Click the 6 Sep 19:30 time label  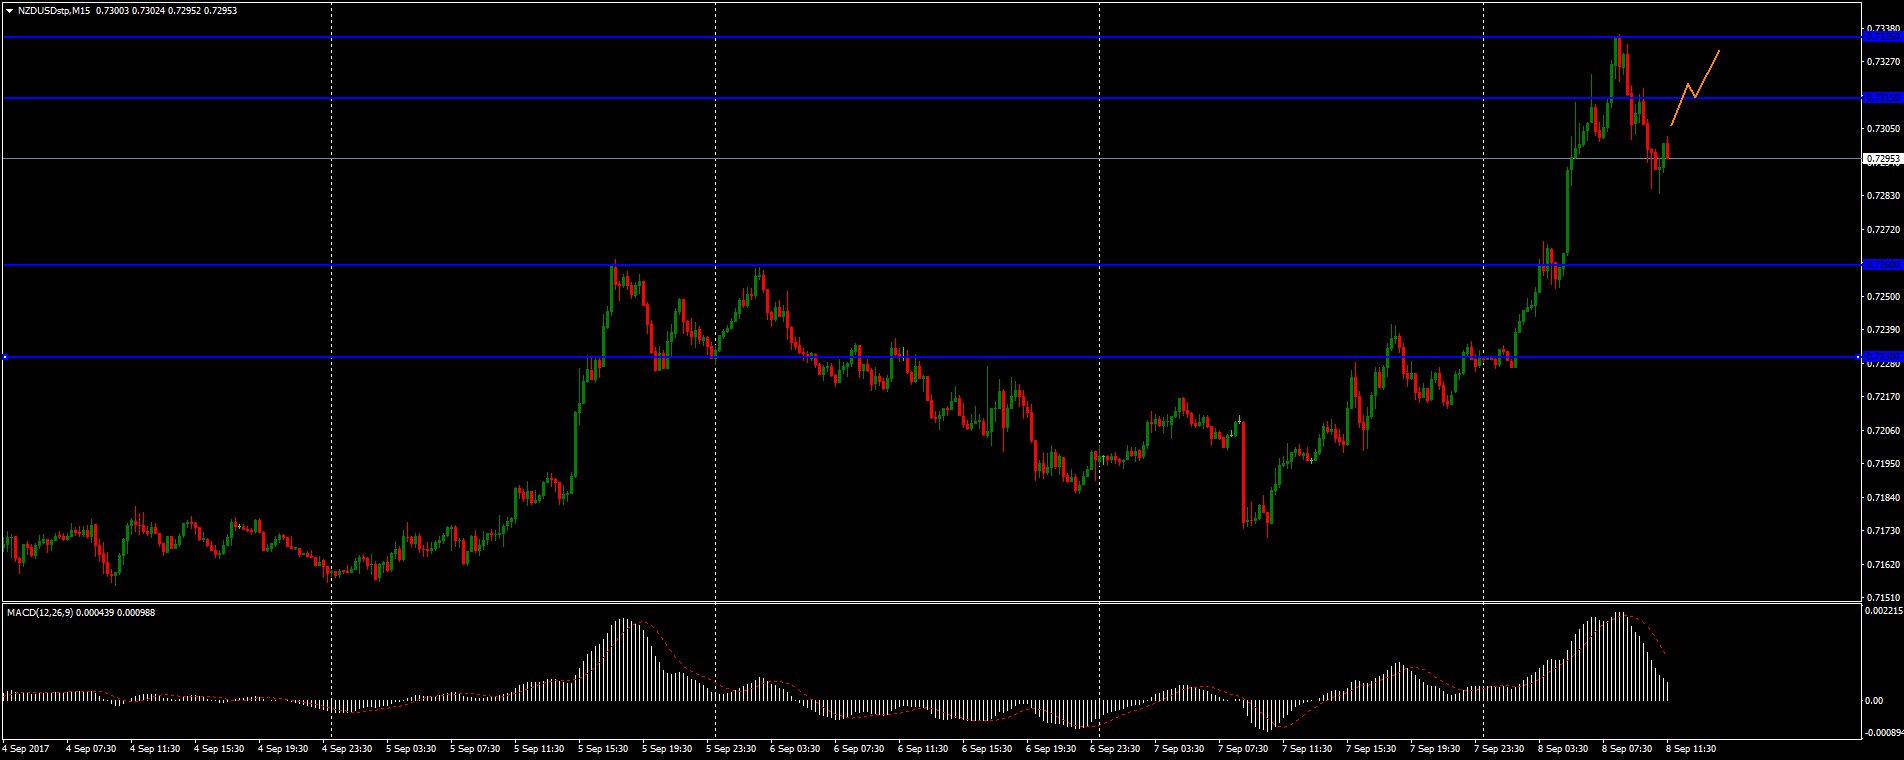pos(1052,748)
